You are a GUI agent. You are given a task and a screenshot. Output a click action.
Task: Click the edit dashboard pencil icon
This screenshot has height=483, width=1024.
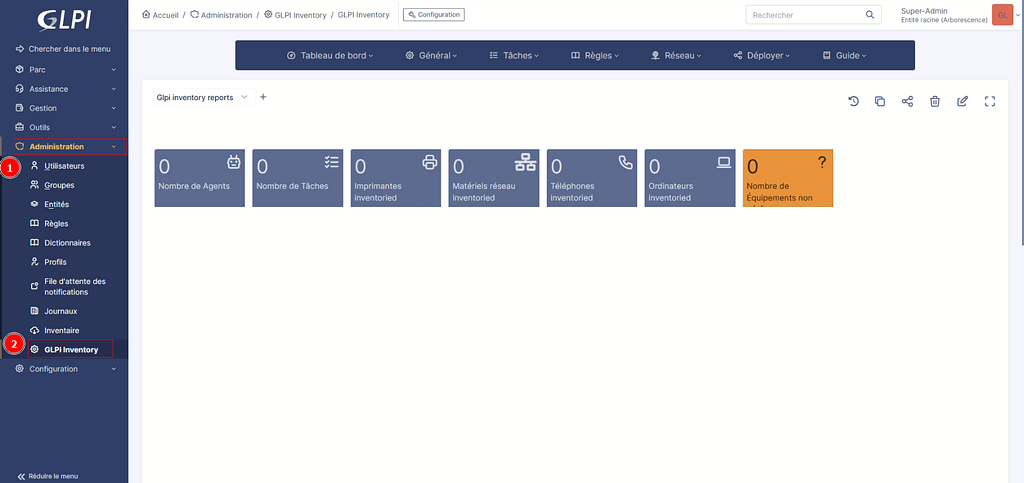pyautogui.click(x=962, y=101)
